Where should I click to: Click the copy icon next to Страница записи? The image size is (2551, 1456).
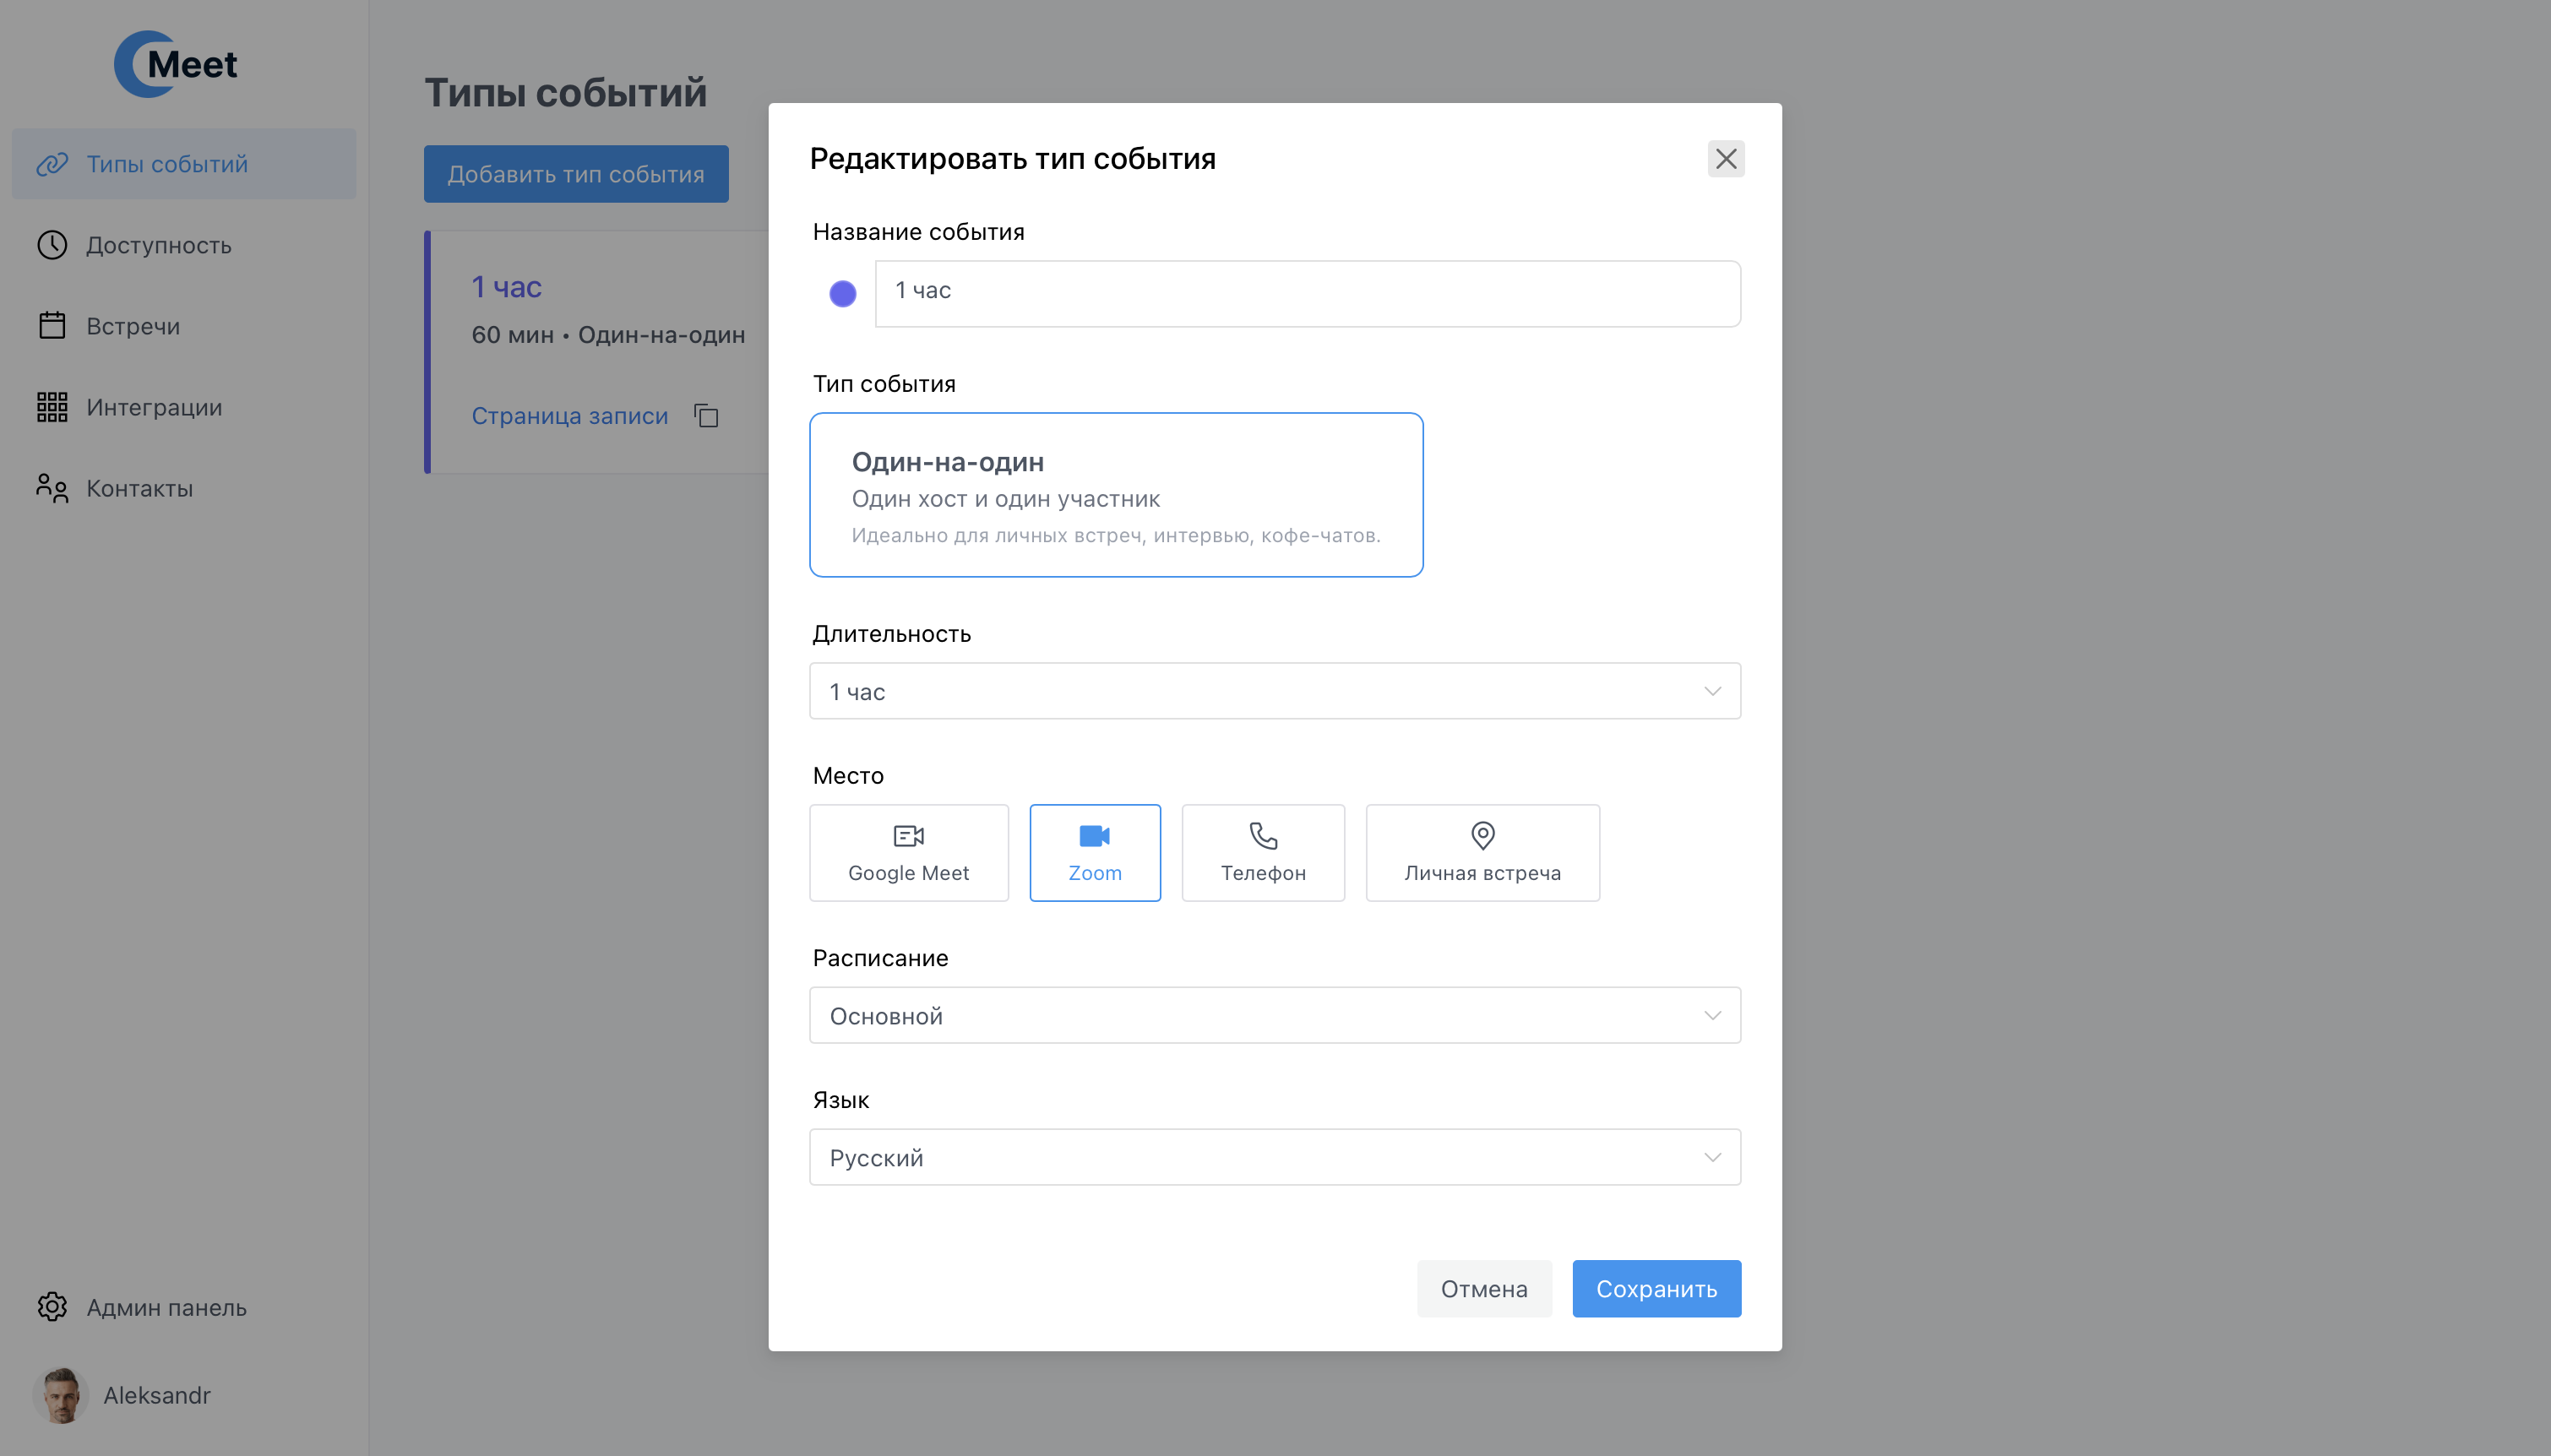point(707,416)
